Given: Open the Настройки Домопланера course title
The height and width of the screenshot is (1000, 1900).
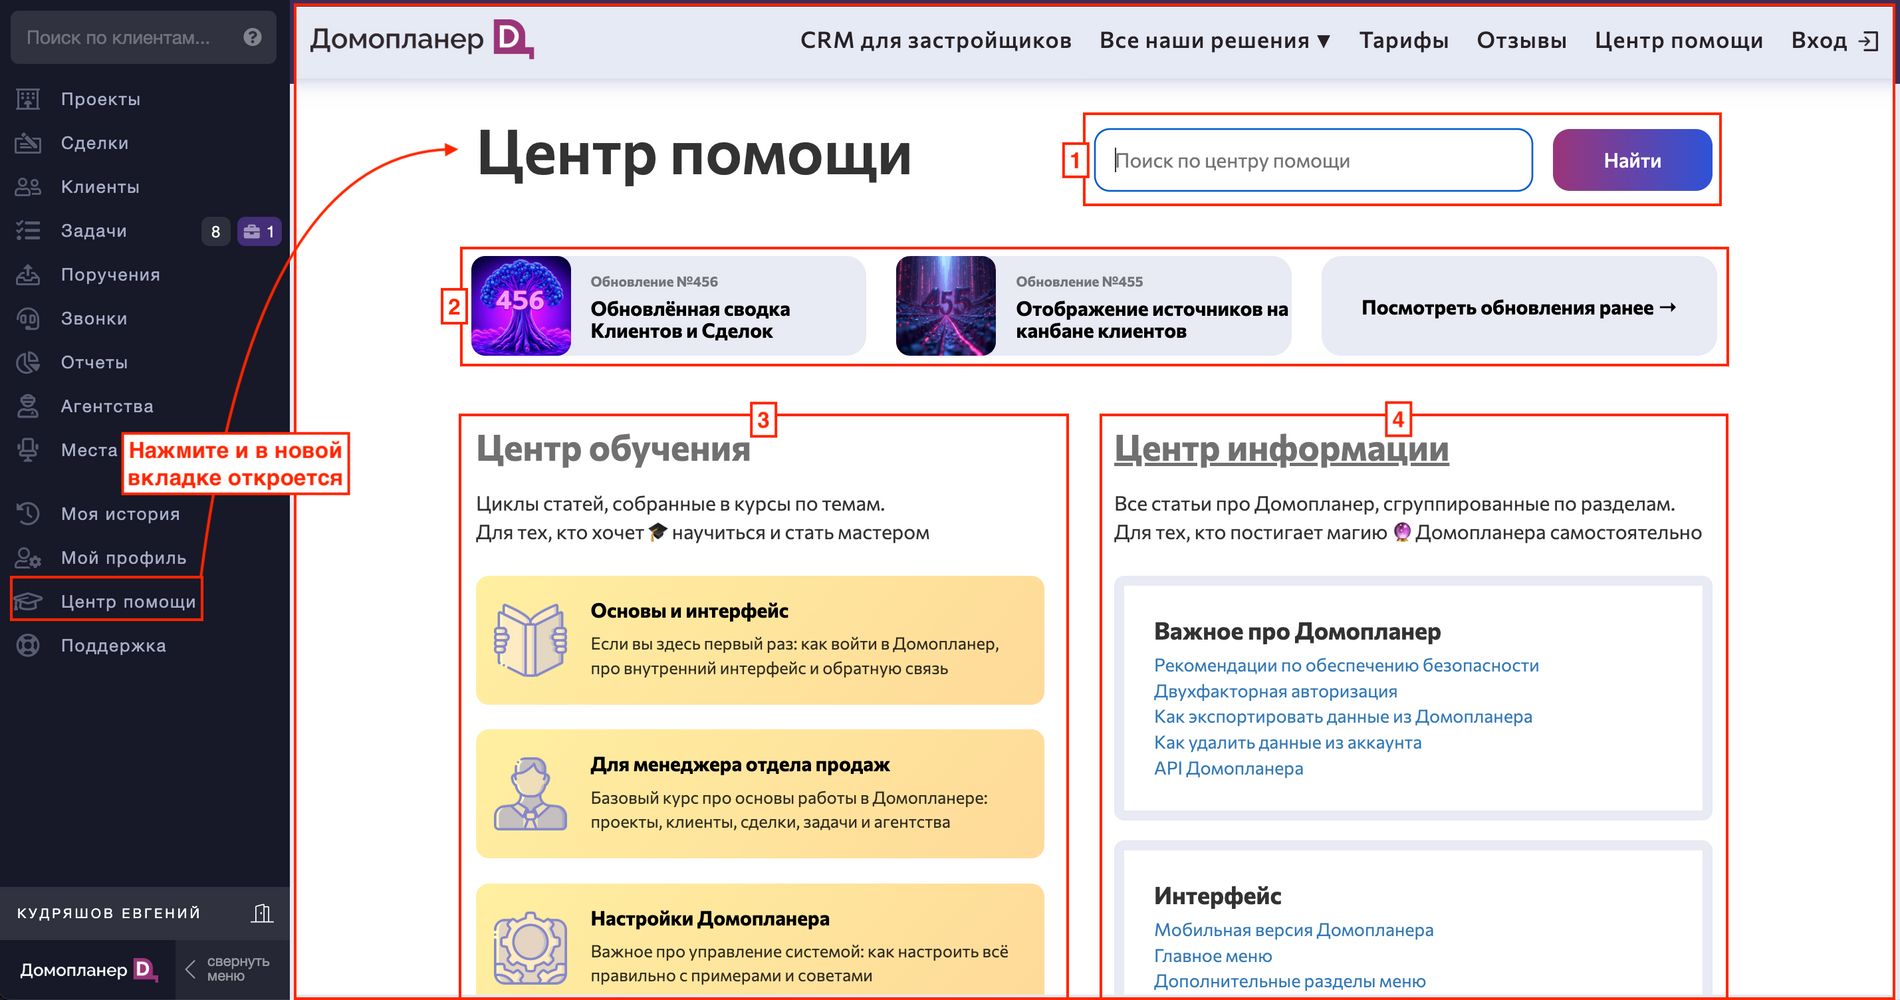Looking at the screenshot, I should (x=710, y=919).
